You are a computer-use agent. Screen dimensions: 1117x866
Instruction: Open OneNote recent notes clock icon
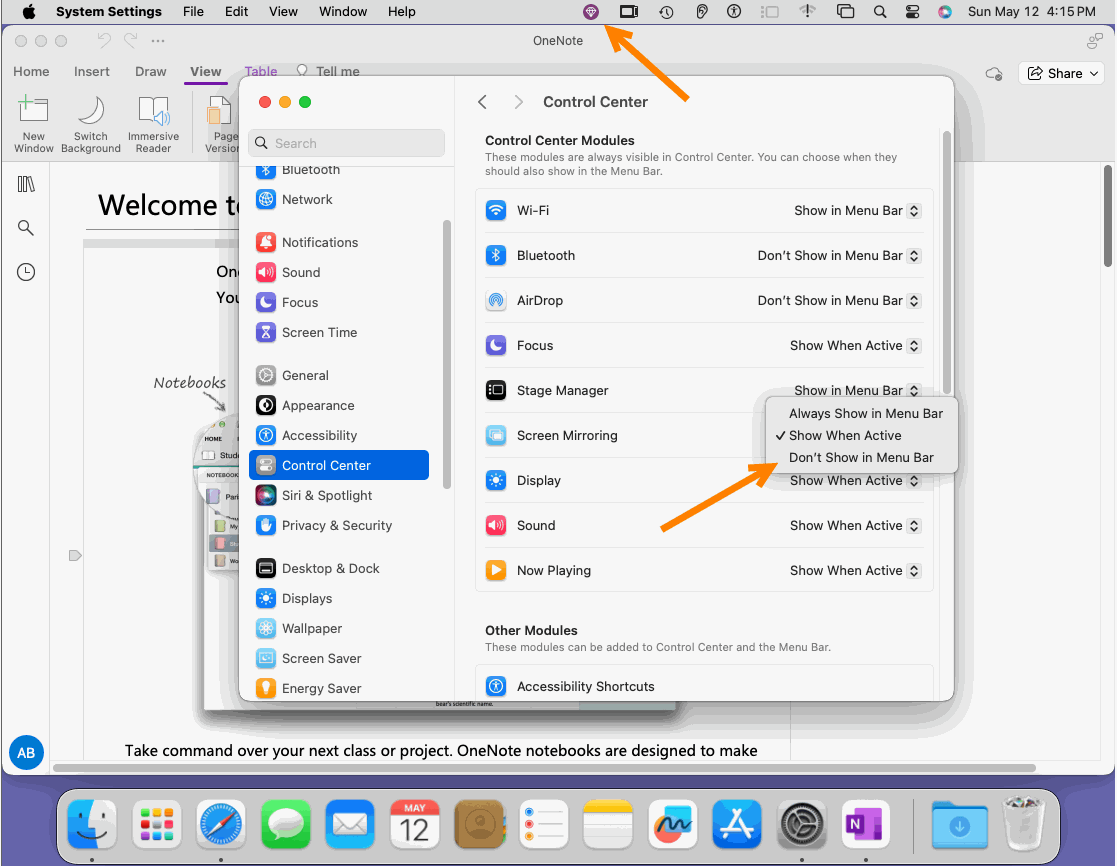point(26,272)
